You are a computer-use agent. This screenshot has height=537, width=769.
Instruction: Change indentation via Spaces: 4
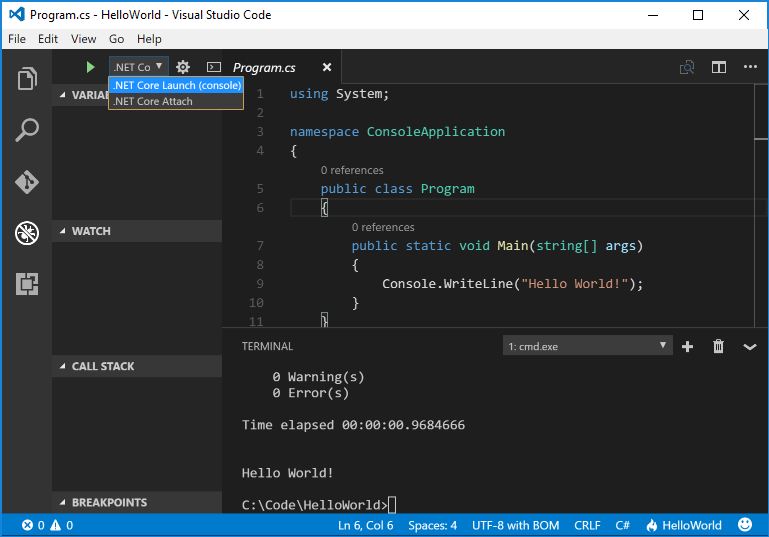click(433, 525)
